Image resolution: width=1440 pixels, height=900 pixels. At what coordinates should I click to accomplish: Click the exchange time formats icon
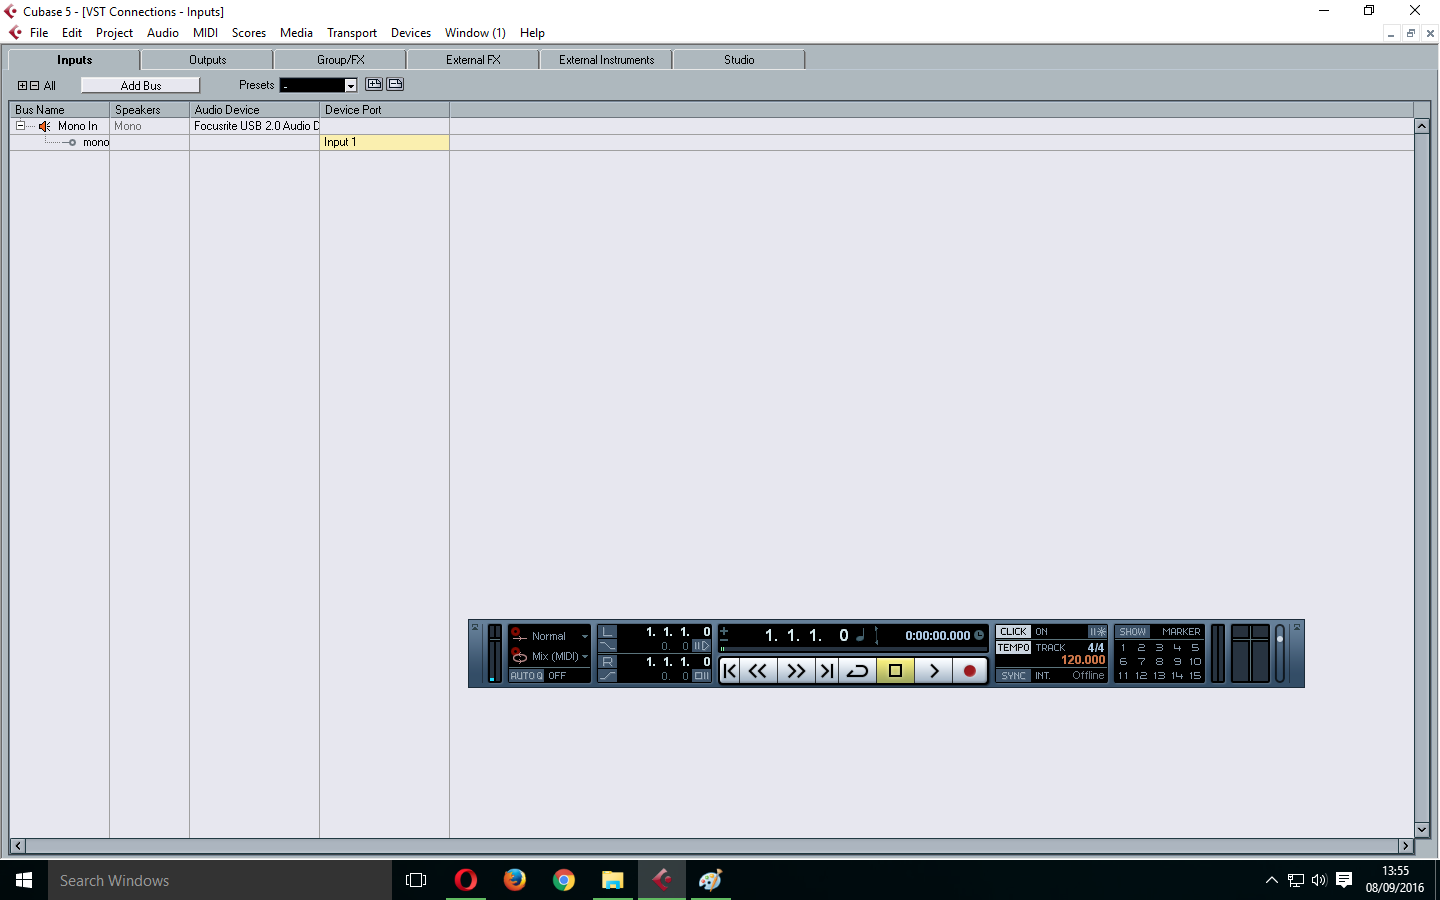[877, 635]
